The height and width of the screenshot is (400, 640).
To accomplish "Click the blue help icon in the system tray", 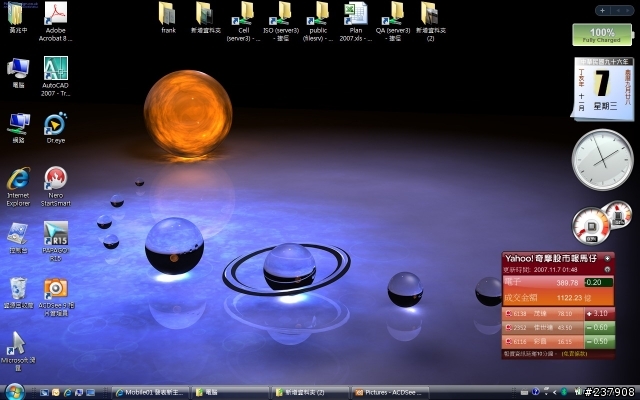I will [536, 392].
